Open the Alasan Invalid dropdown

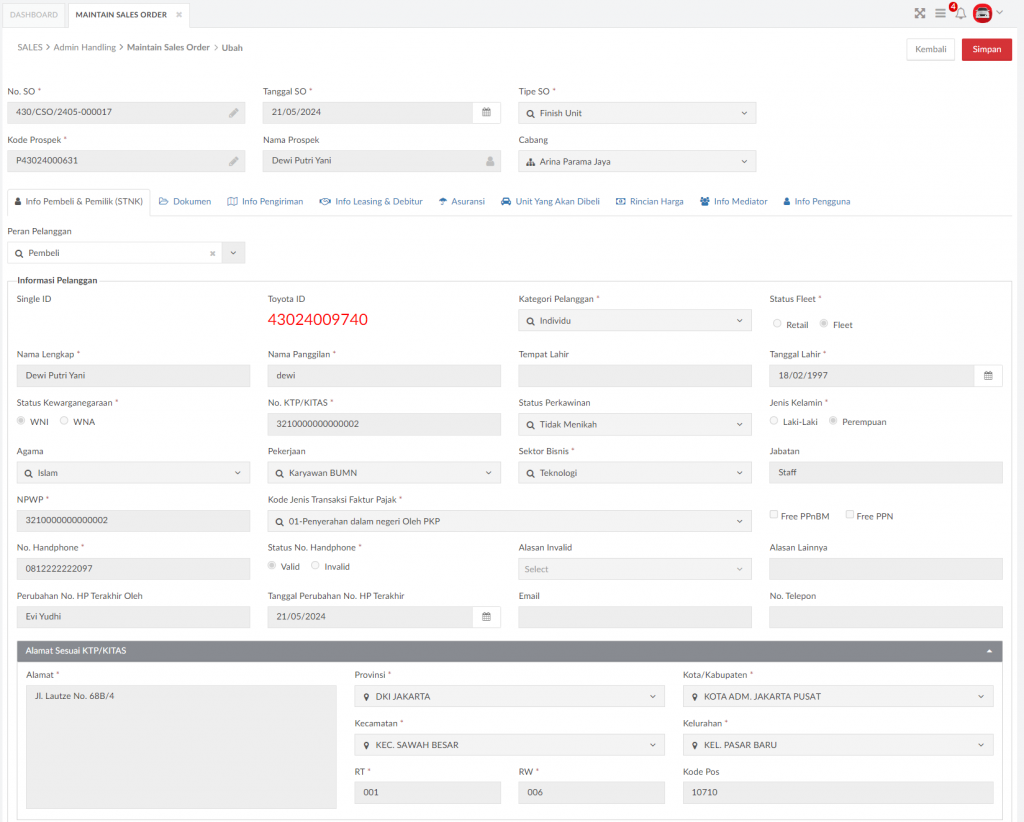635,569
